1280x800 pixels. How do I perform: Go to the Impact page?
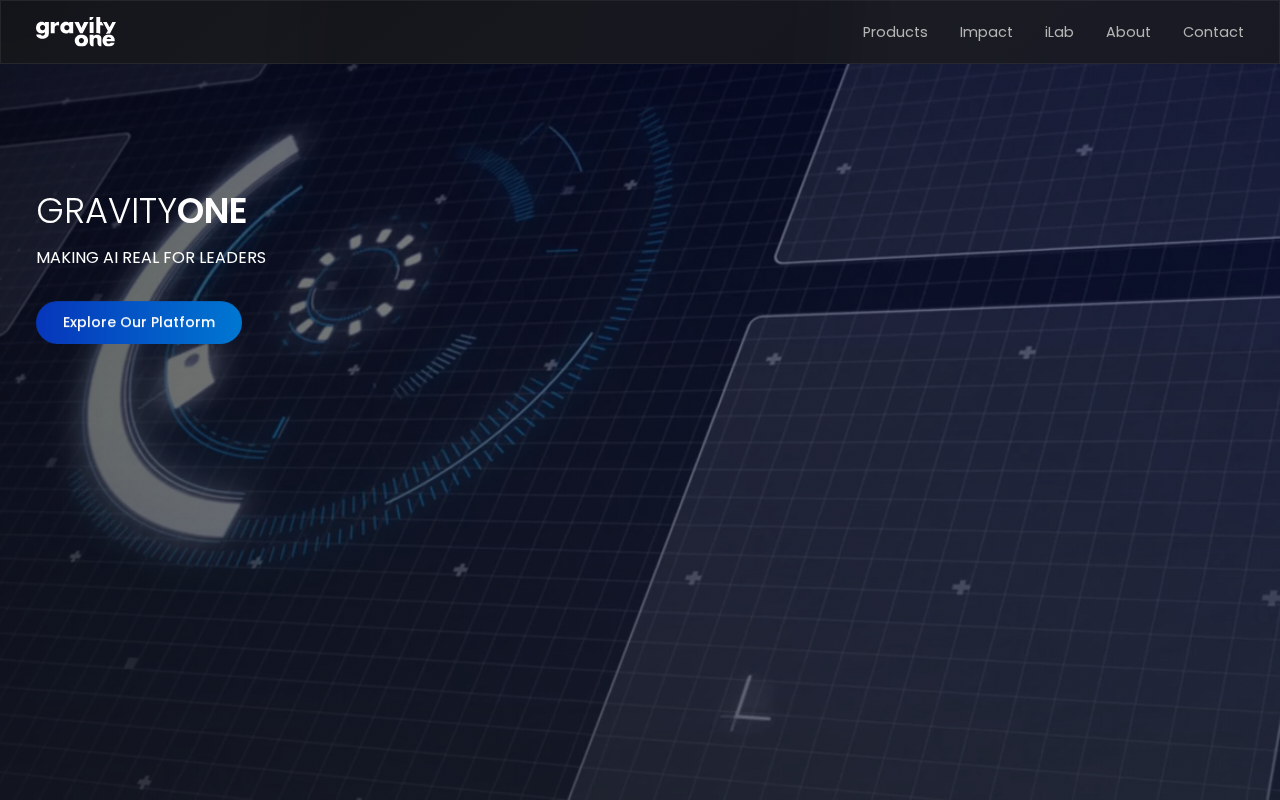(986, 32)
